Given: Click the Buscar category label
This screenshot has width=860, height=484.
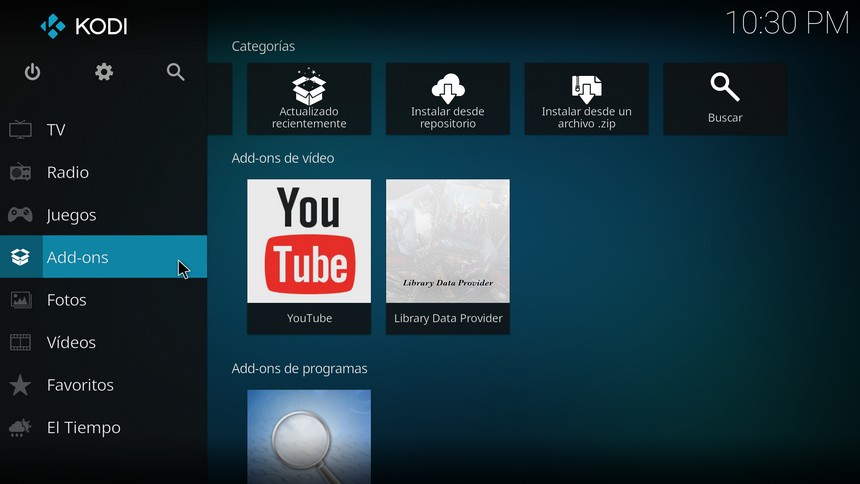Looking at the screenshot, I should (725, 117).
